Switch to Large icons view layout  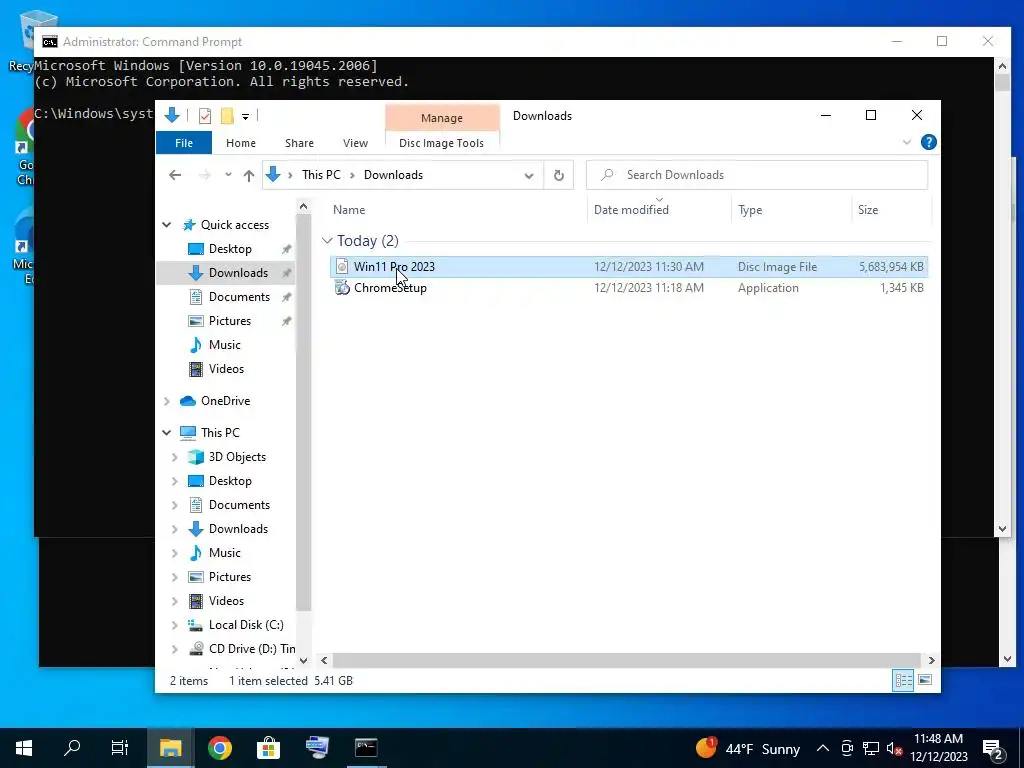click(x=925, y=680)
